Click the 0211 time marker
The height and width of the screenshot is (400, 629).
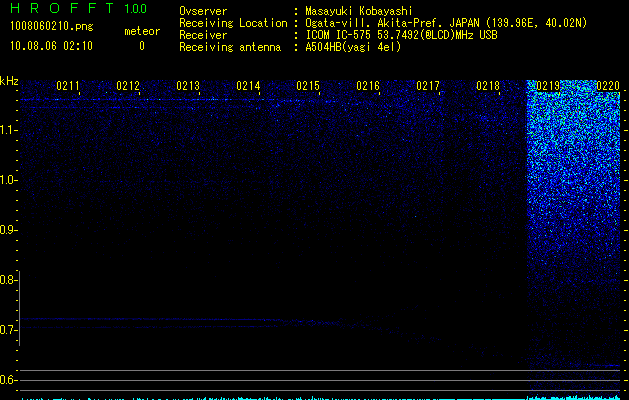pyautogui.click(x=67, y=86)
